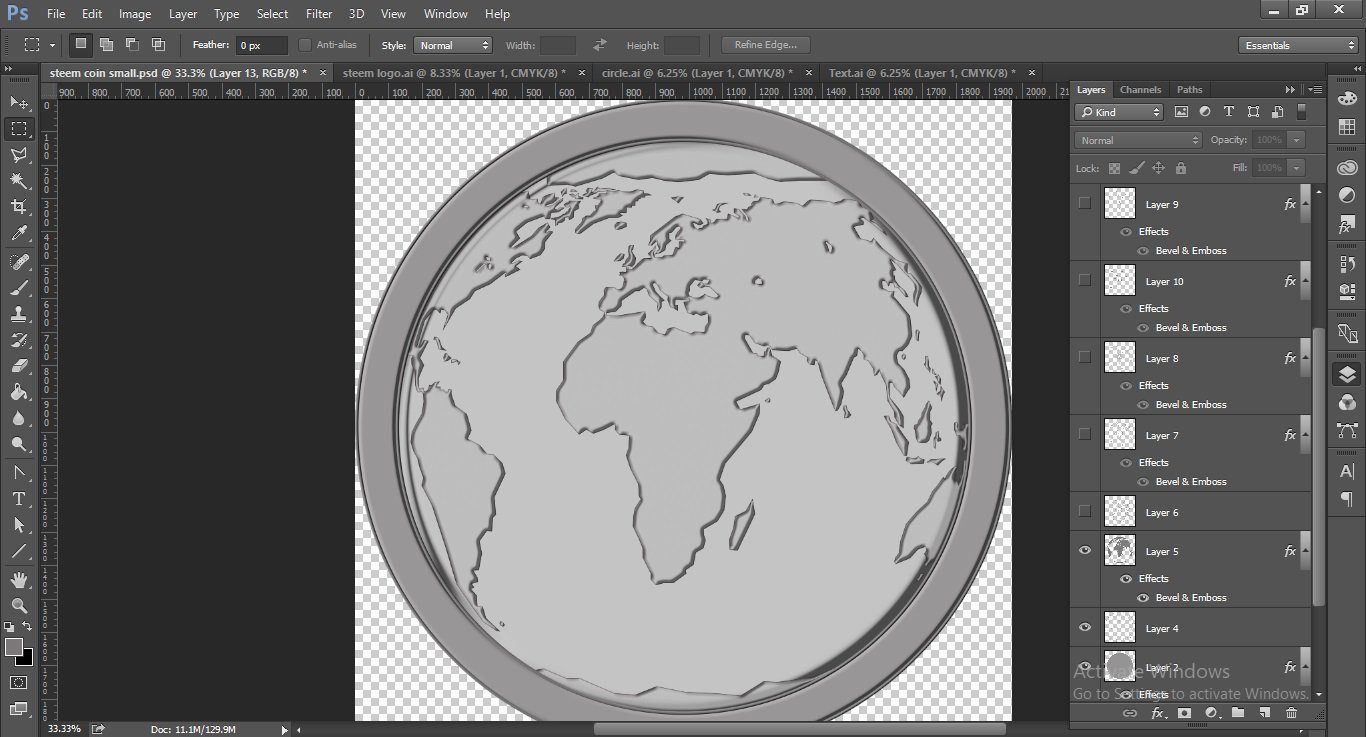Link layers with chain icon
This screenshot has height=737, width=1366.
pyautogui.click(x=1130, y=713)
